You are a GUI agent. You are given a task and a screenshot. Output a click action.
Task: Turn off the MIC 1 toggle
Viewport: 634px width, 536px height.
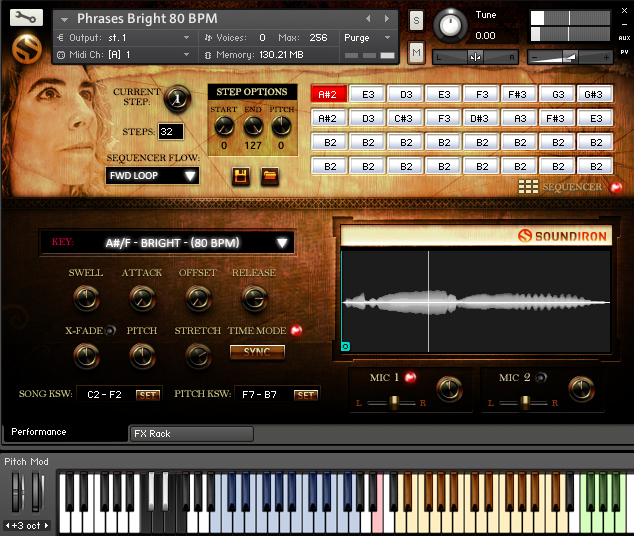tap(410, 377)
